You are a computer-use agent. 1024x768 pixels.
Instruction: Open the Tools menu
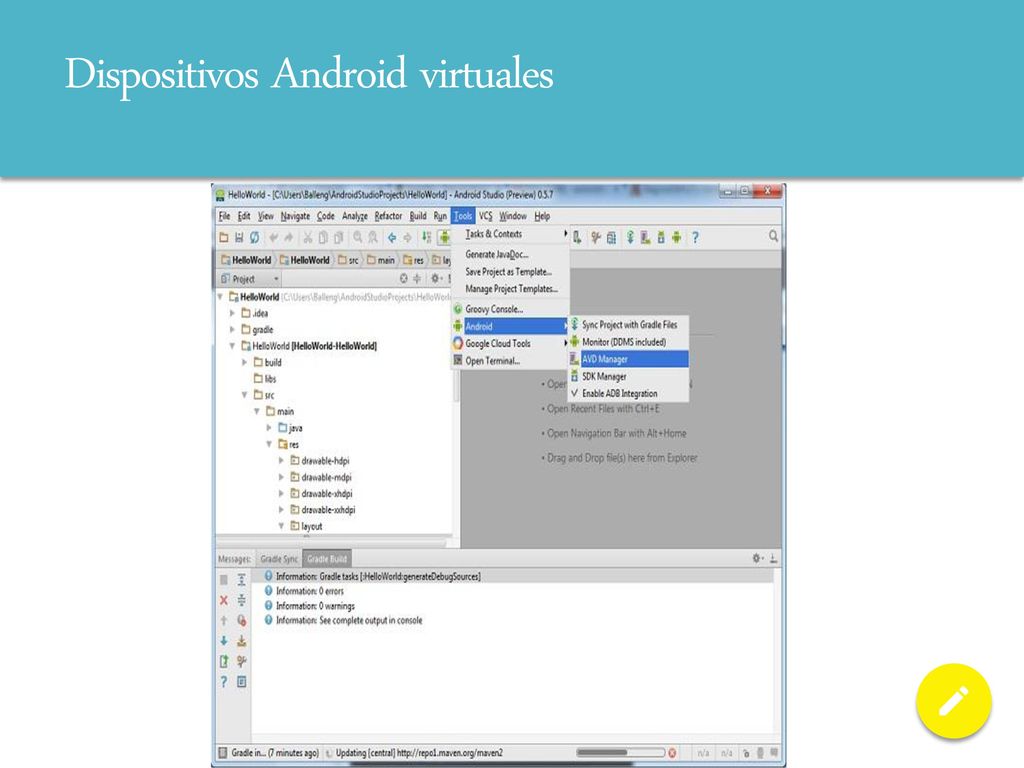[x=463, y=216]
